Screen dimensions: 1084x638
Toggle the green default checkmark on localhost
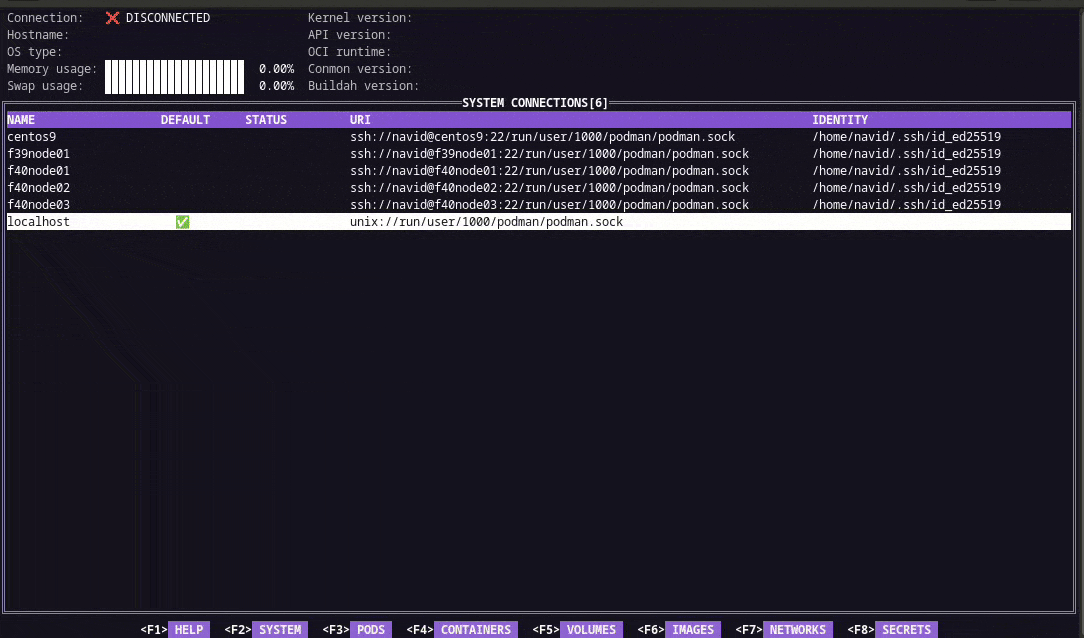point(183,222)
